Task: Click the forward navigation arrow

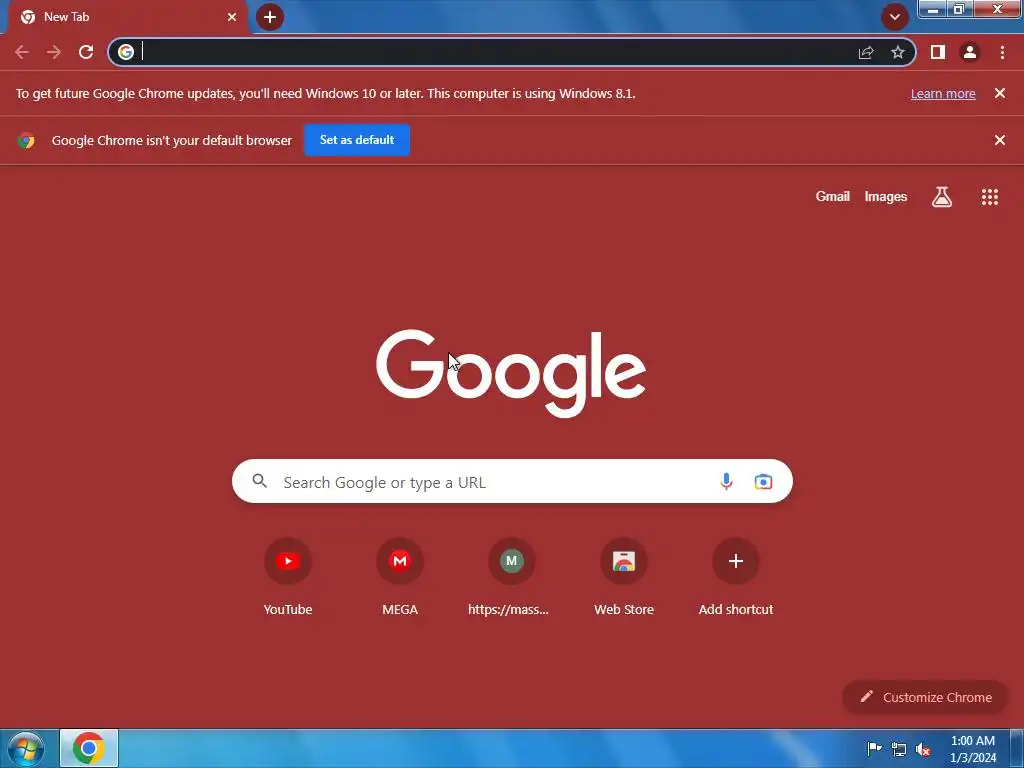Action: click(54, 52)
